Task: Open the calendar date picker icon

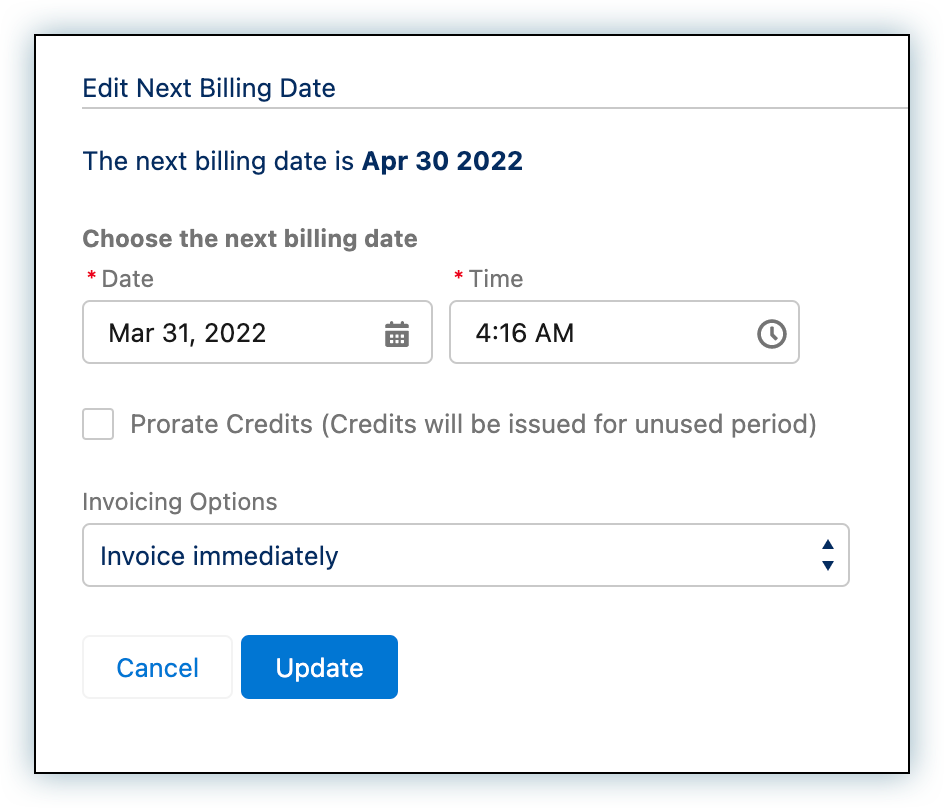Action: 397,333
